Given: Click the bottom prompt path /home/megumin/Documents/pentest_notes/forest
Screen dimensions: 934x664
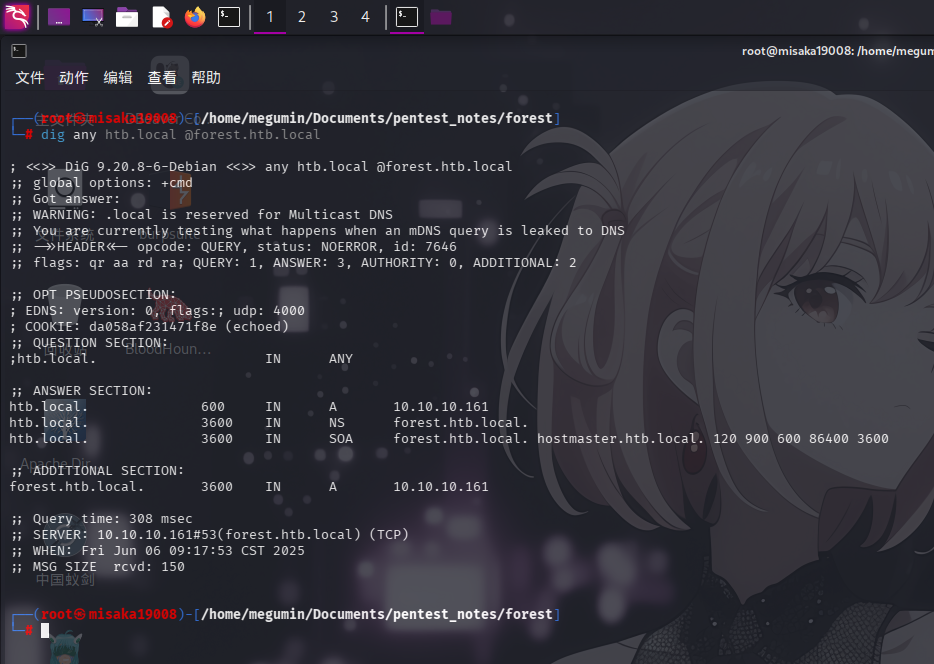Looking at the screenshot, I should (x=377, y=615).
